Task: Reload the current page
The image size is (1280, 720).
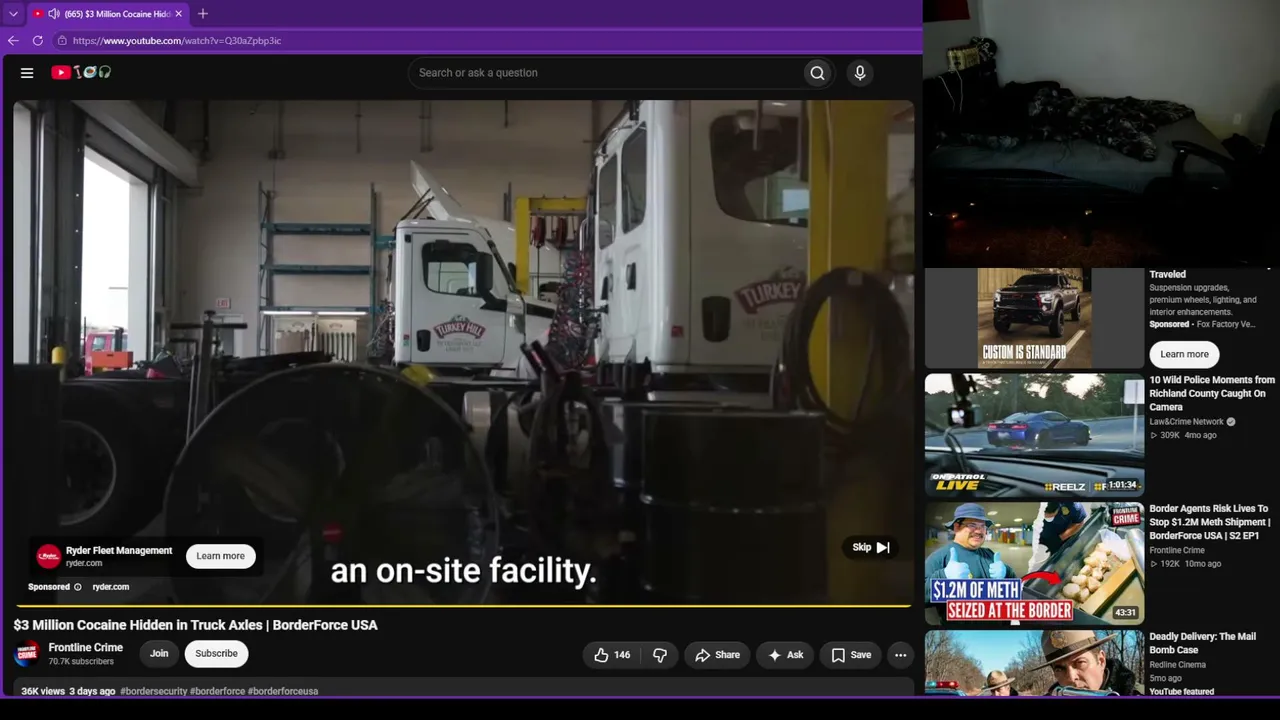Action: point(38,41)
